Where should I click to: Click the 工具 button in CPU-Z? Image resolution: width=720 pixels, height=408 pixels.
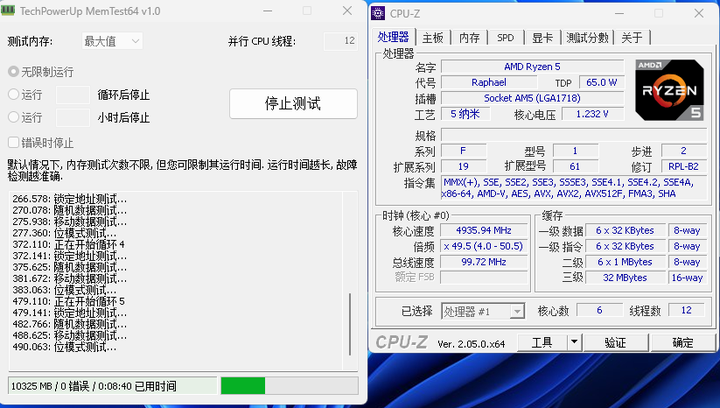(542, 342)
